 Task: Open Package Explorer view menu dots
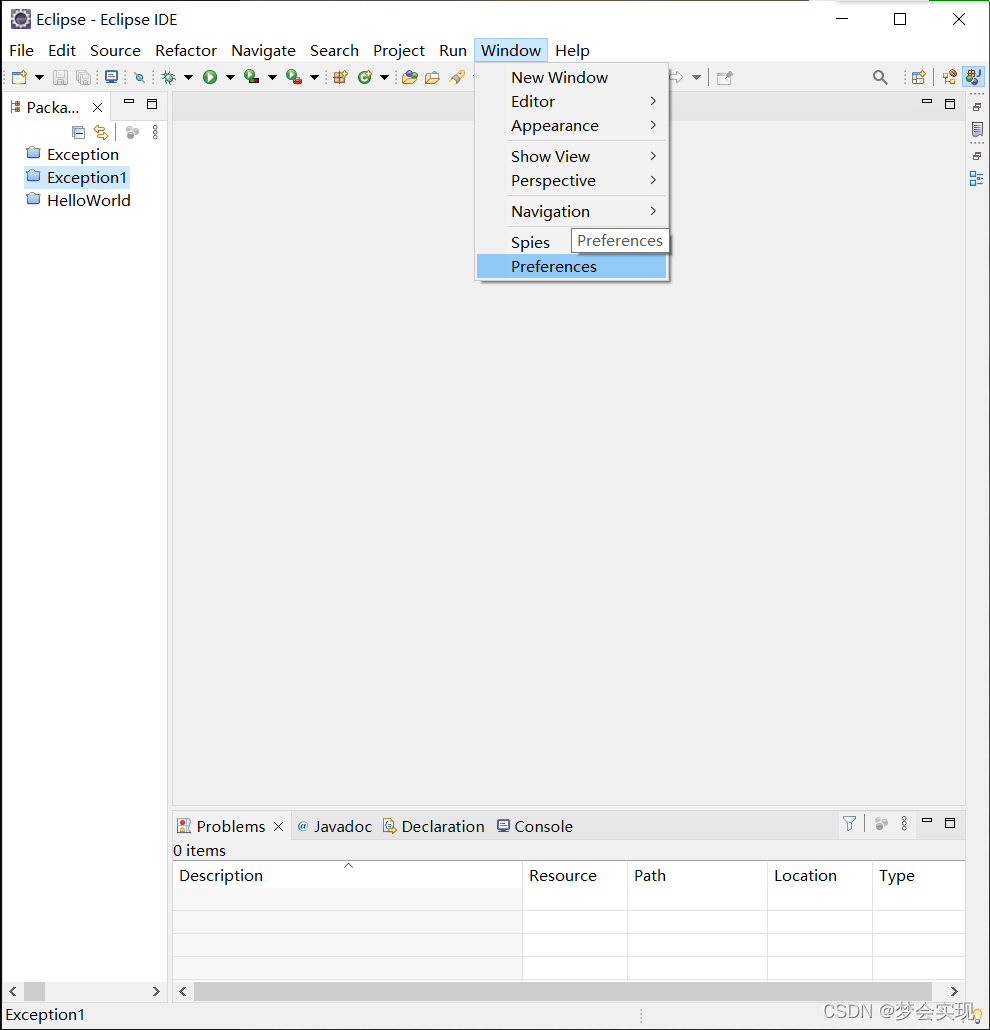pos(155,133)
